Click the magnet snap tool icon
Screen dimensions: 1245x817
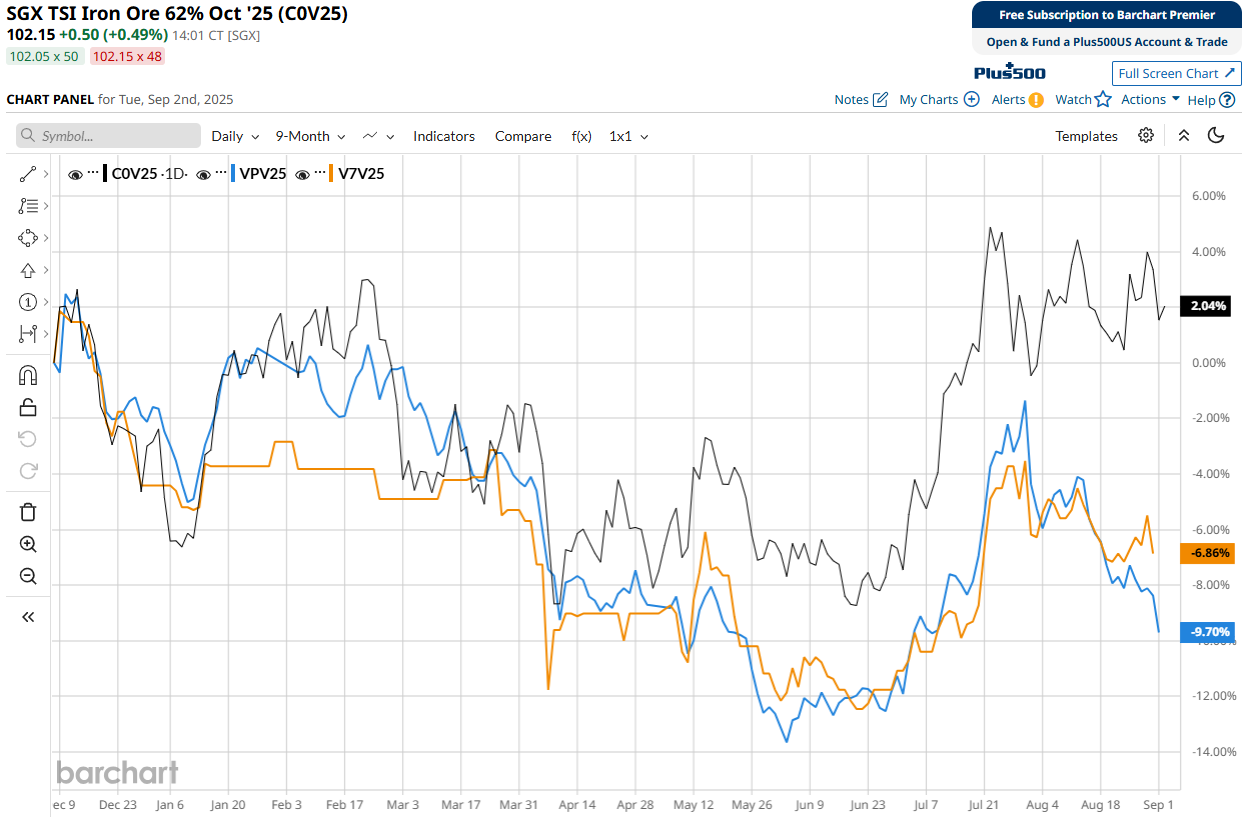[28, 375]
